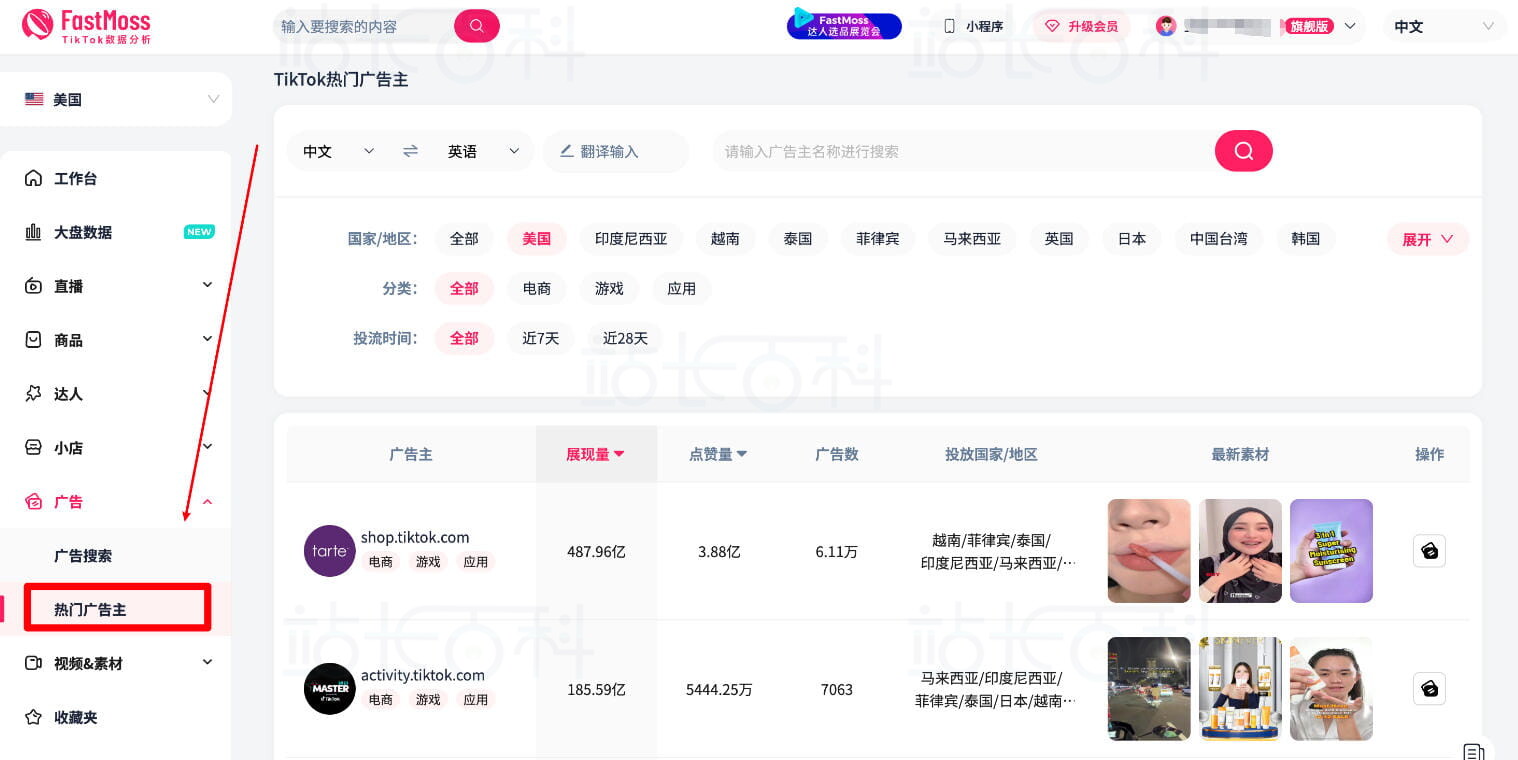Viewport: 1518px width, 760px height.
Task: Click the user avatar icon
Action: tap(1166, 26)
